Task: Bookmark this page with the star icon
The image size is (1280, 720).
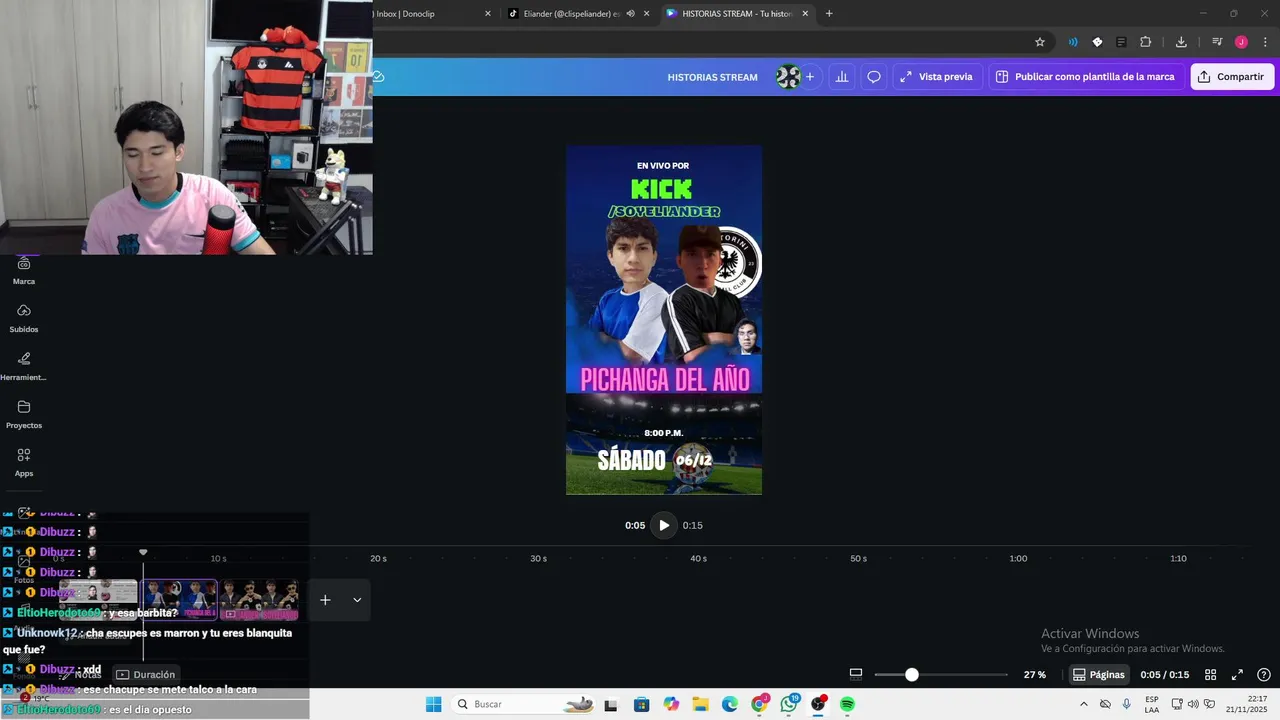Action: tap(1040, 42)
